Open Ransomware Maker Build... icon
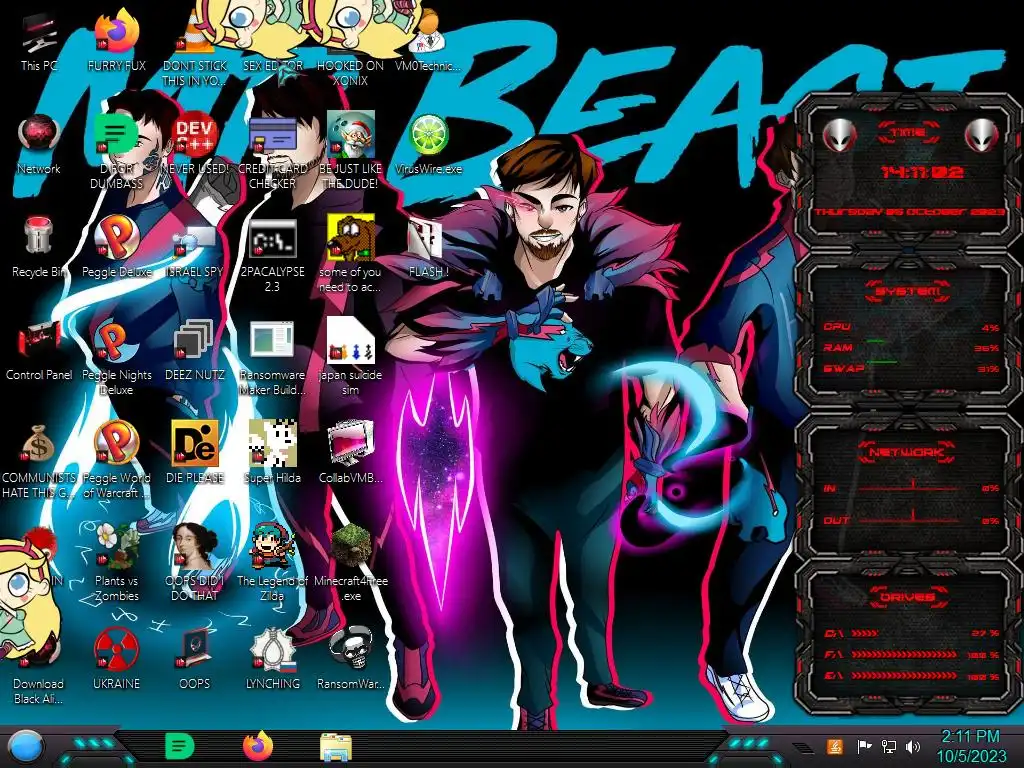 (x=272, y=358)
